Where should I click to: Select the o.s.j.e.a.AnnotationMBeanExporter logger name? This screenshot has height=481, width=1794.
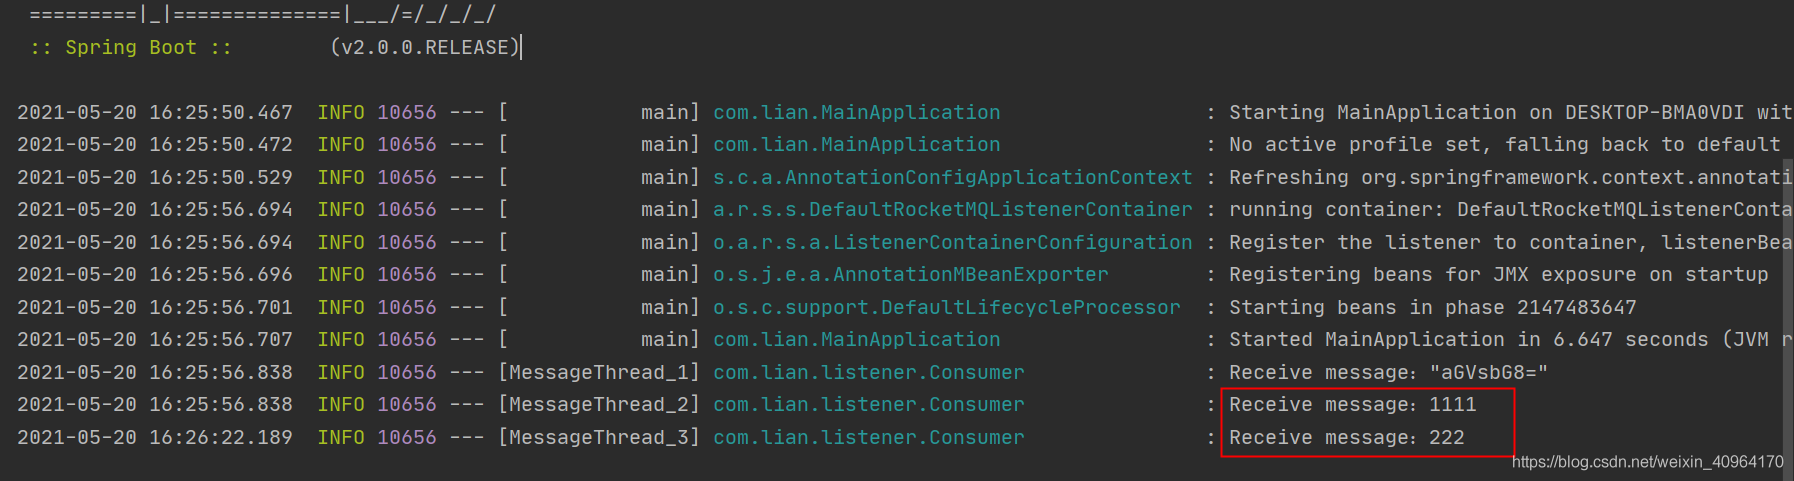910,275
